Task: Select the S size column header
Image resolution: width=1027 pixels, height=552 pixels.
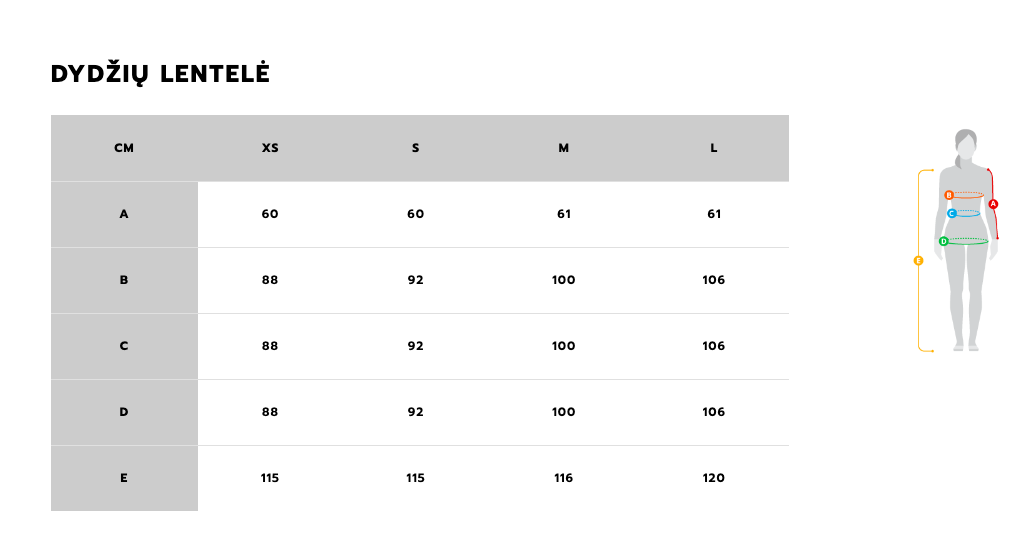Action: (415, 148)
